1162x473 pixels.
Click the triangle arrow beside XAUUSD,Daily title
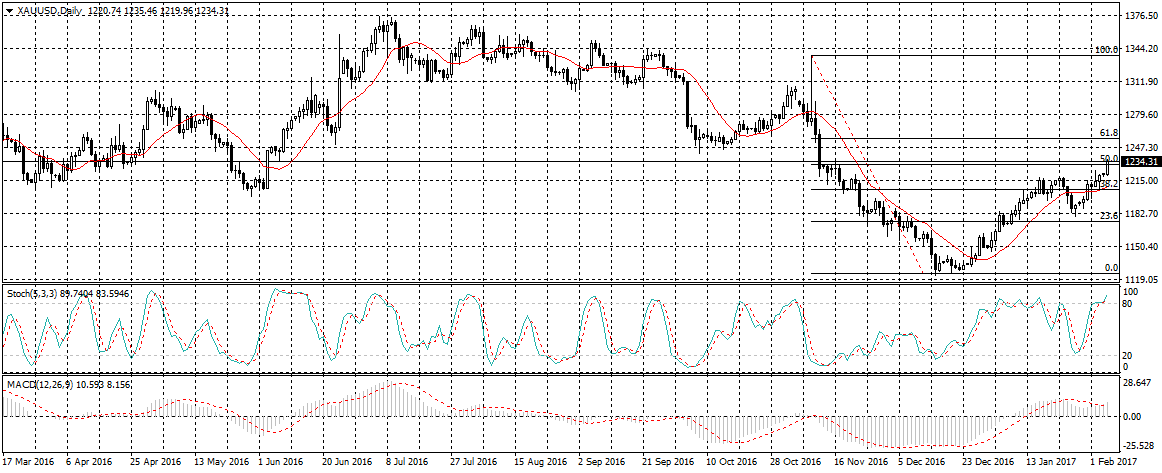pos(8,9)
